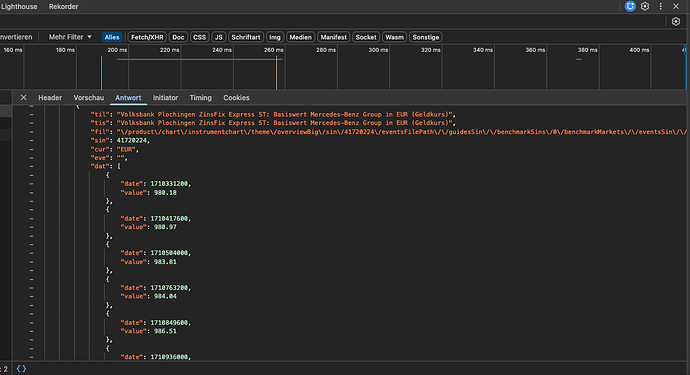Open the Header tab
690x375 pixels.
50,98
